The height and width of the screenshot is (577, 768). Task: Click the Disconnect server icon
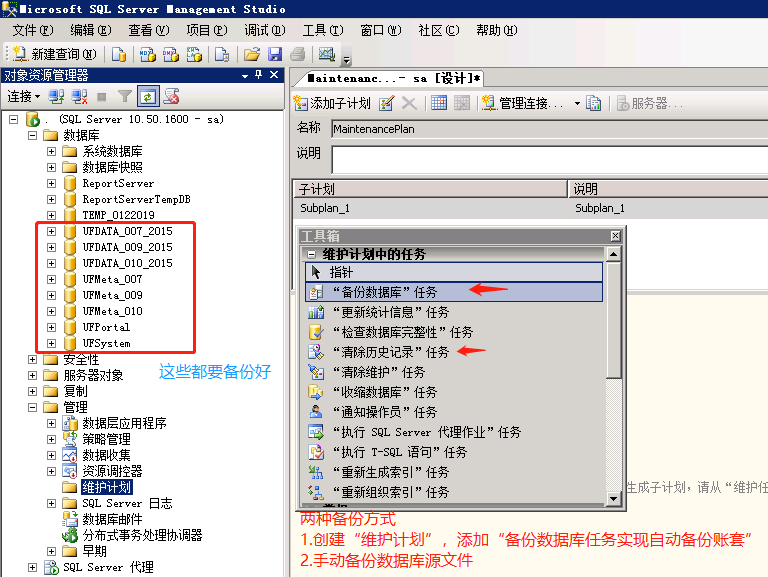[79, 96]
